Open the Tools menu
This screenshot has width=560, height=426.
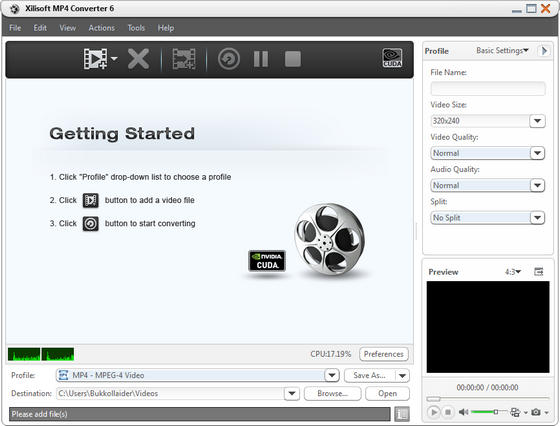(136, 28)
